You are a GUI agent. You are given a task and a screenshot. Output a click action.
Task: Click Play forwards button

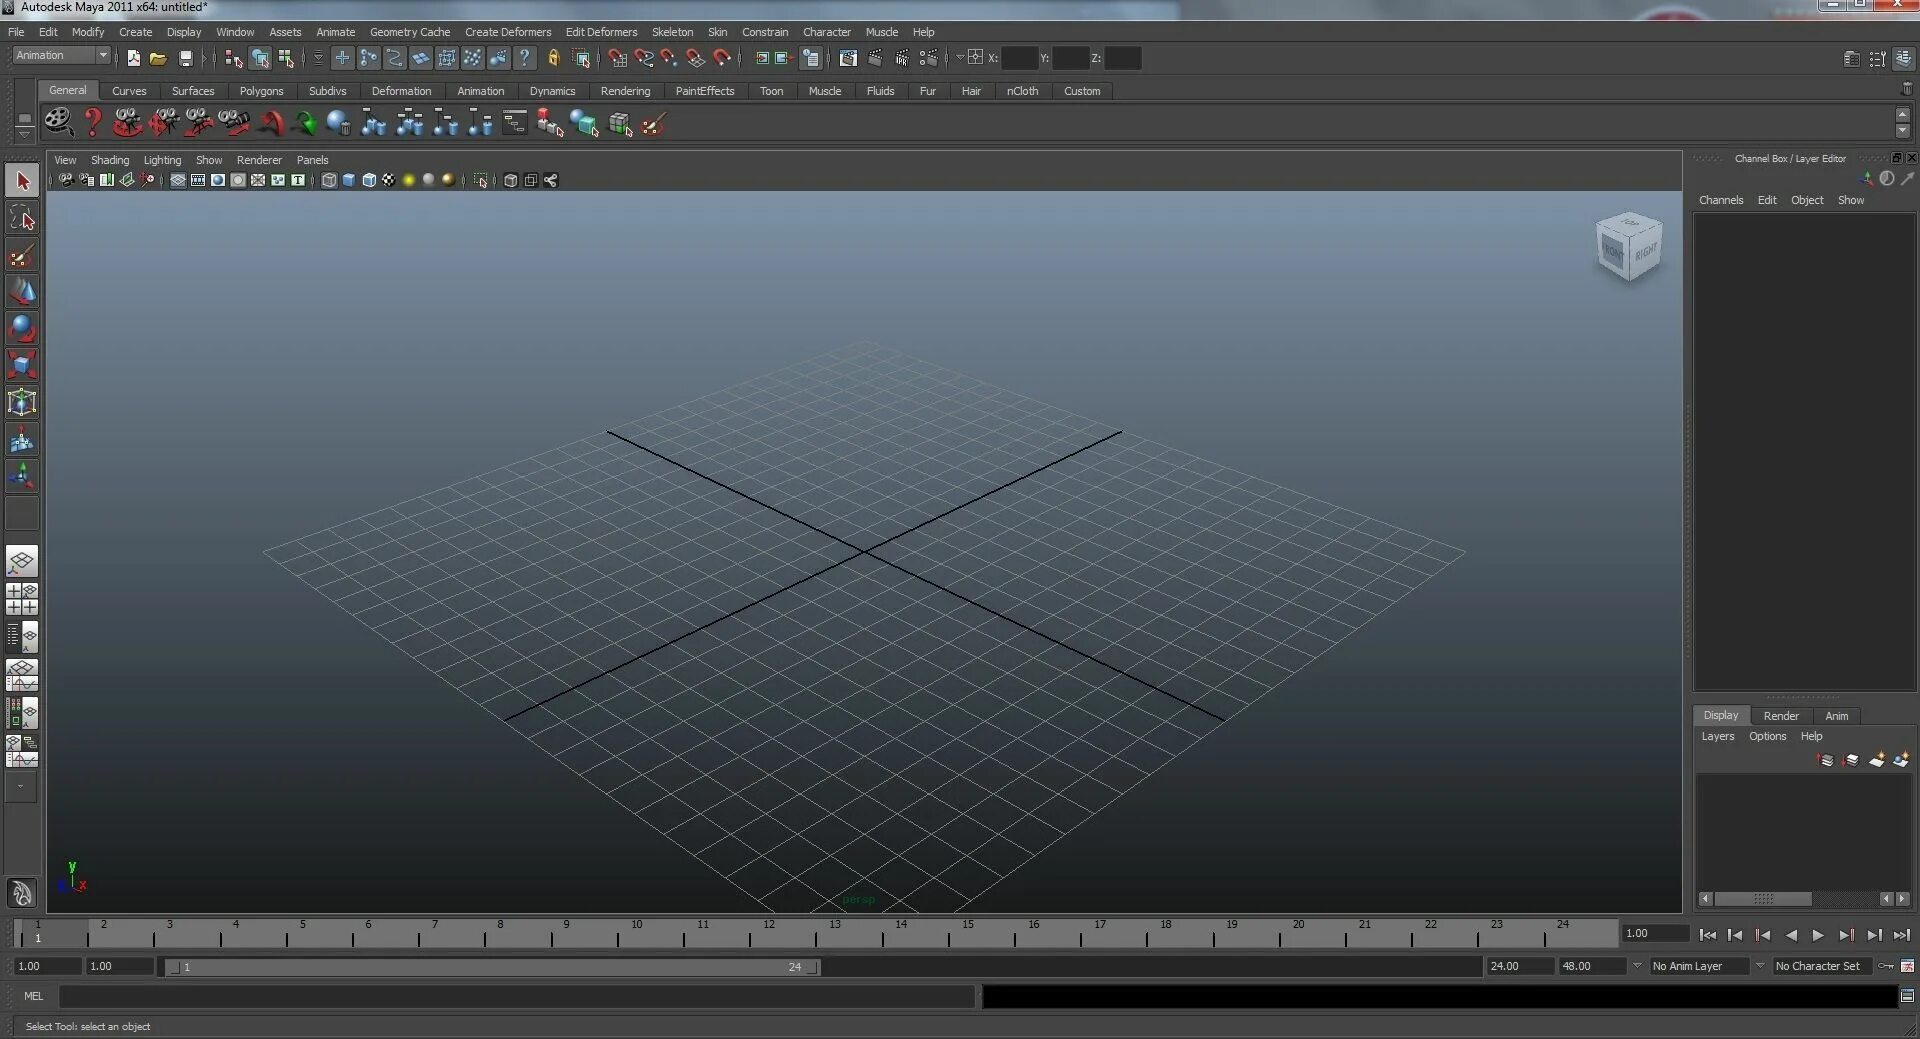point(1818,935)
